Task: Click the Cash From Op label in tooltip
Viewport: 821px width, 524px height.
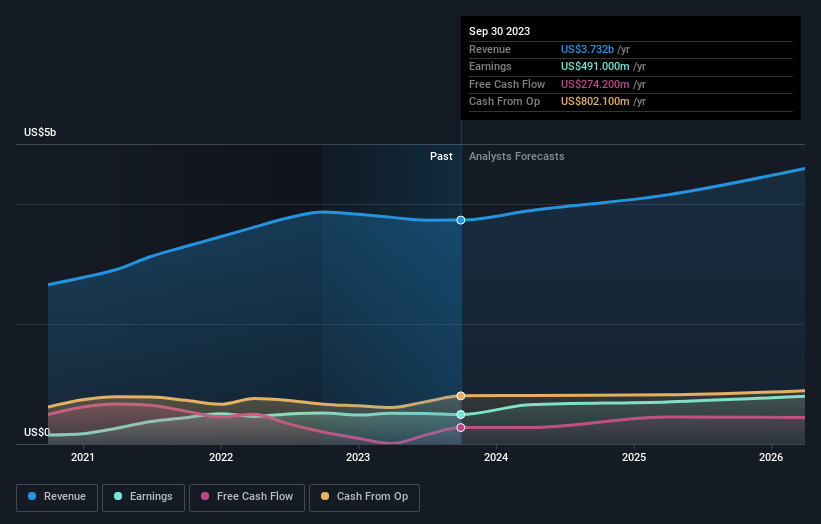Action: click(504, 102)
